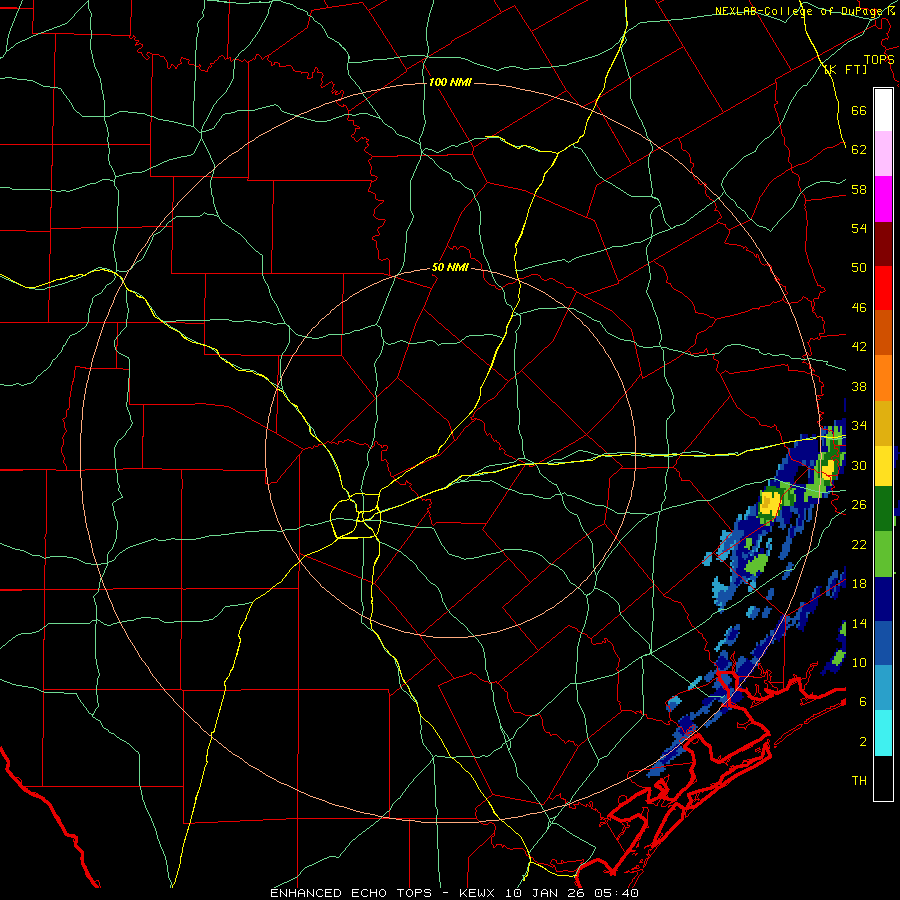Image resolution: width=900 pixels, height=900 pixels.
Task: Click the legend value "6"
Action: click(863, 702)
